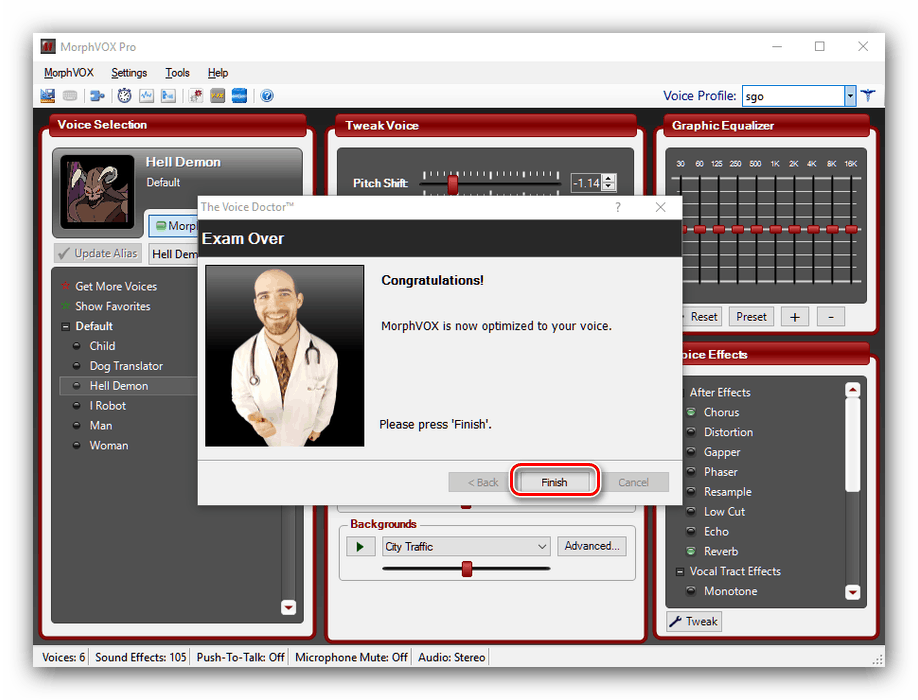Image resolution: width=918 pixels, height=700 pixels.
Task: Click the 1K equalizer band slider handle
Action: [775, 229]
